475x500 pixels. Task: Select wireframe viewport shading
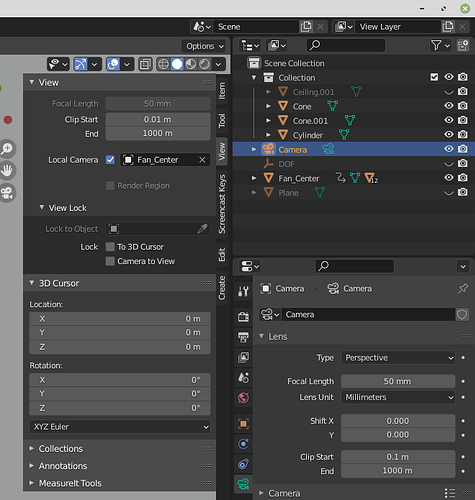pyautogui.click(x=163, y=64)
